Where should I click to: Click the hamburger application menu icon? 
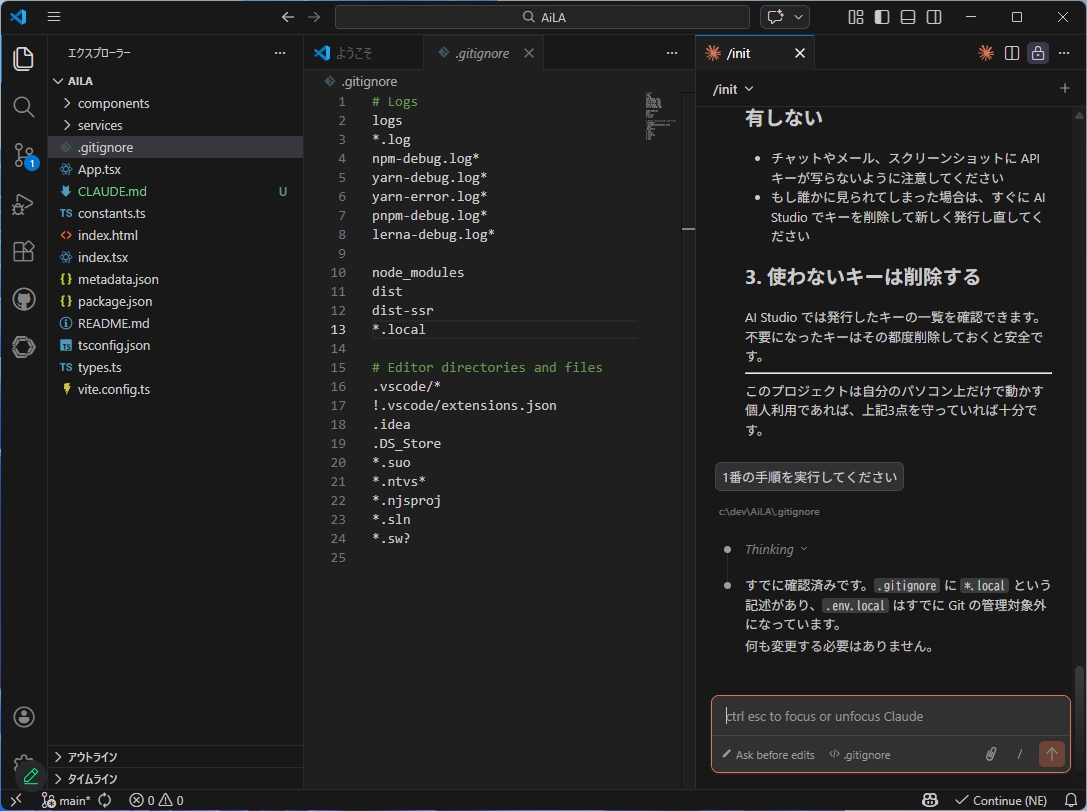point(54,17)
